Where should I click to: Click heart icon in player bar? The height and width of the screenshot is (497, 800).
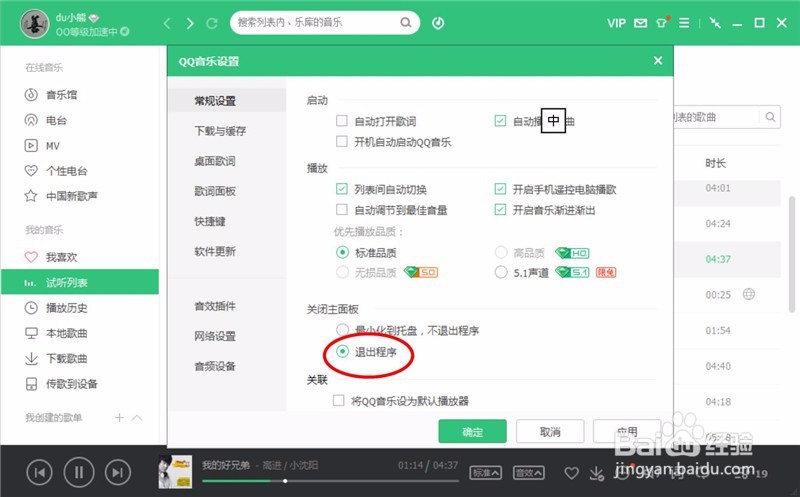pos(571,473)
